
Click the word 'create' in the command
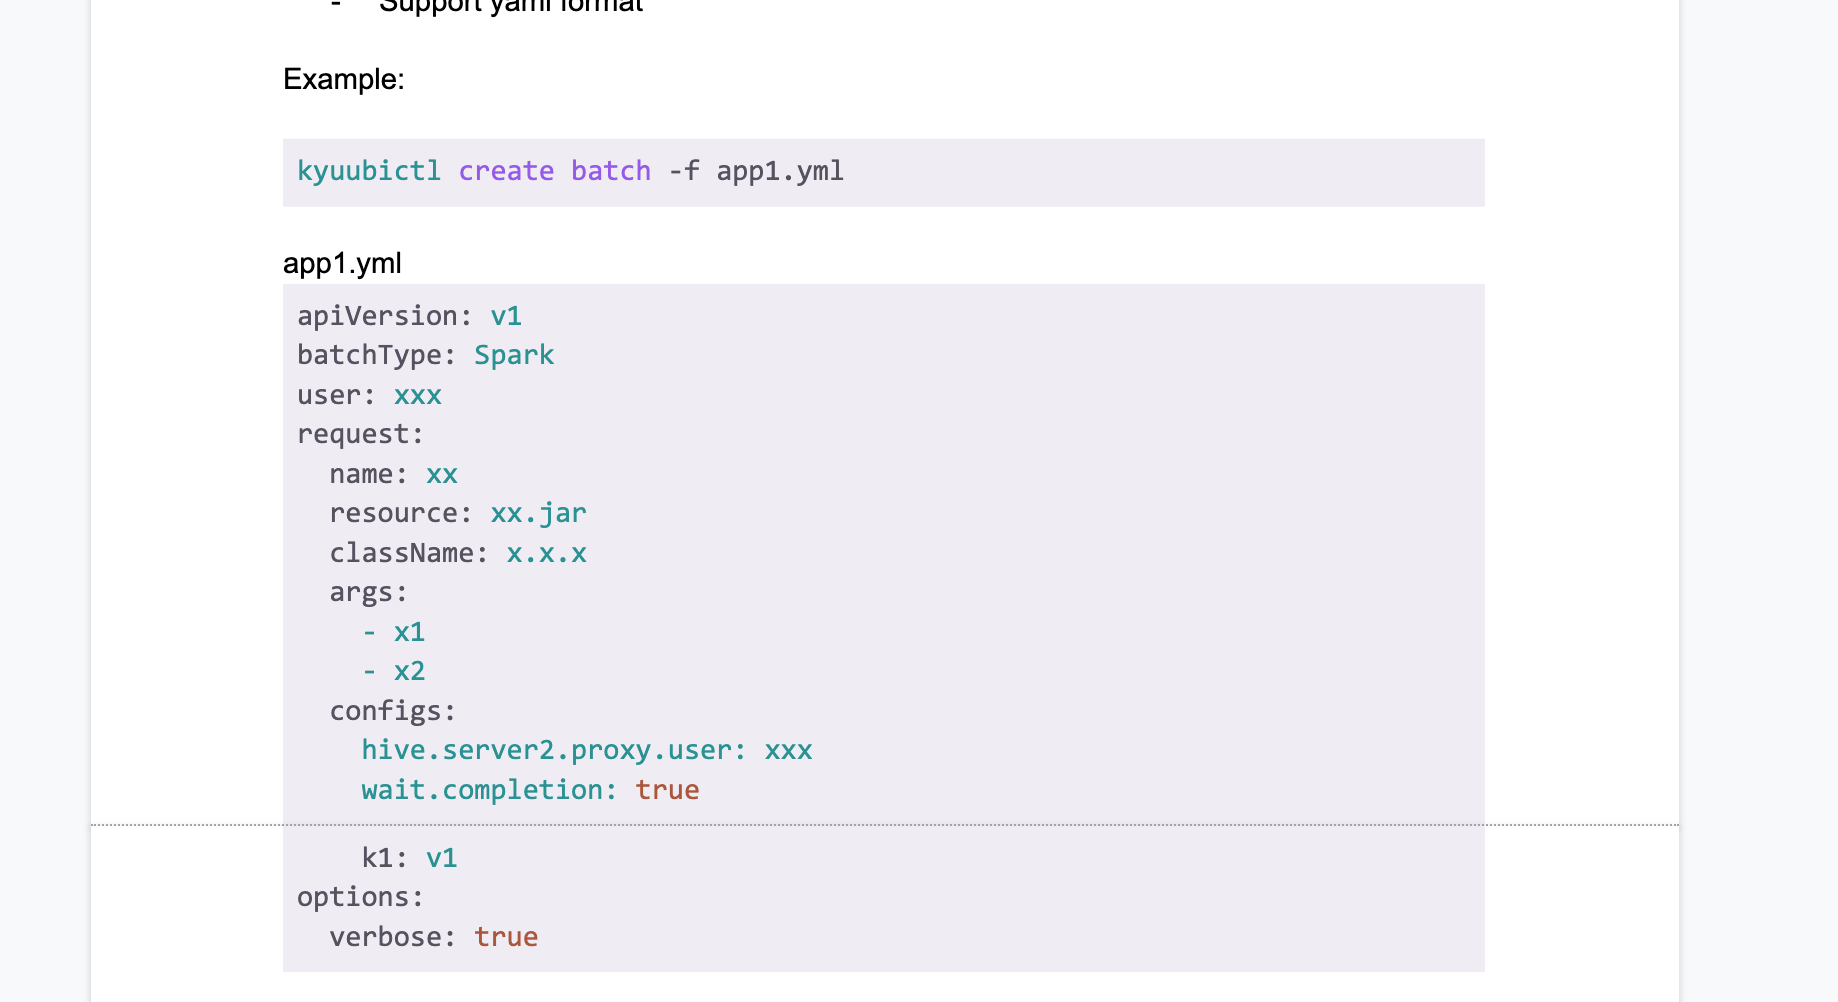coord(506,171)
